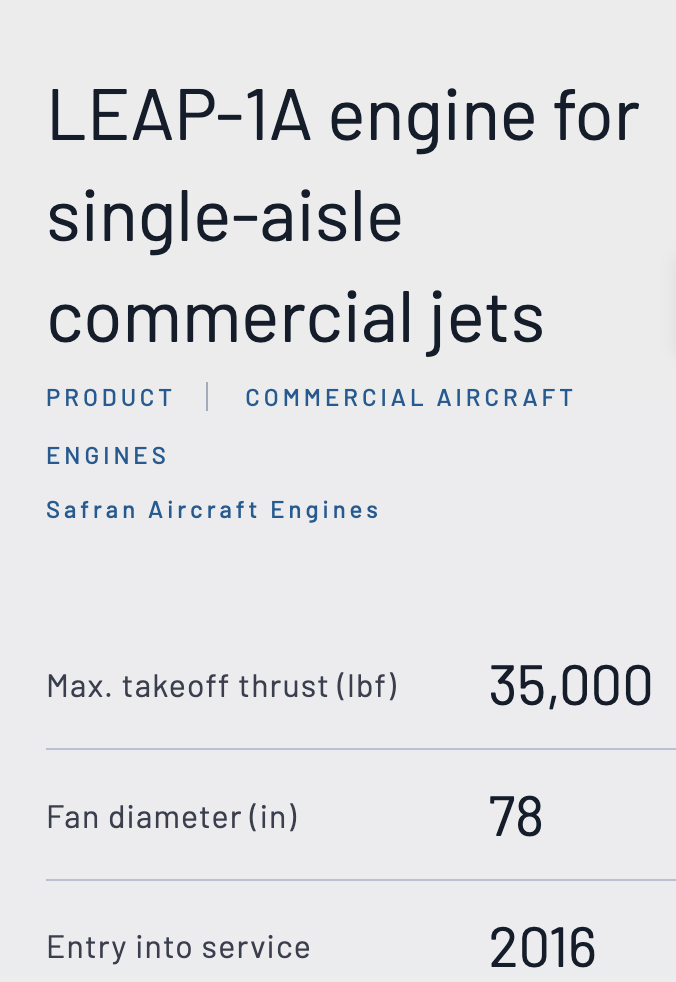Select the Fan diameter (in) label
Viewport: 676px width, 982px height.
pos(172,817)
